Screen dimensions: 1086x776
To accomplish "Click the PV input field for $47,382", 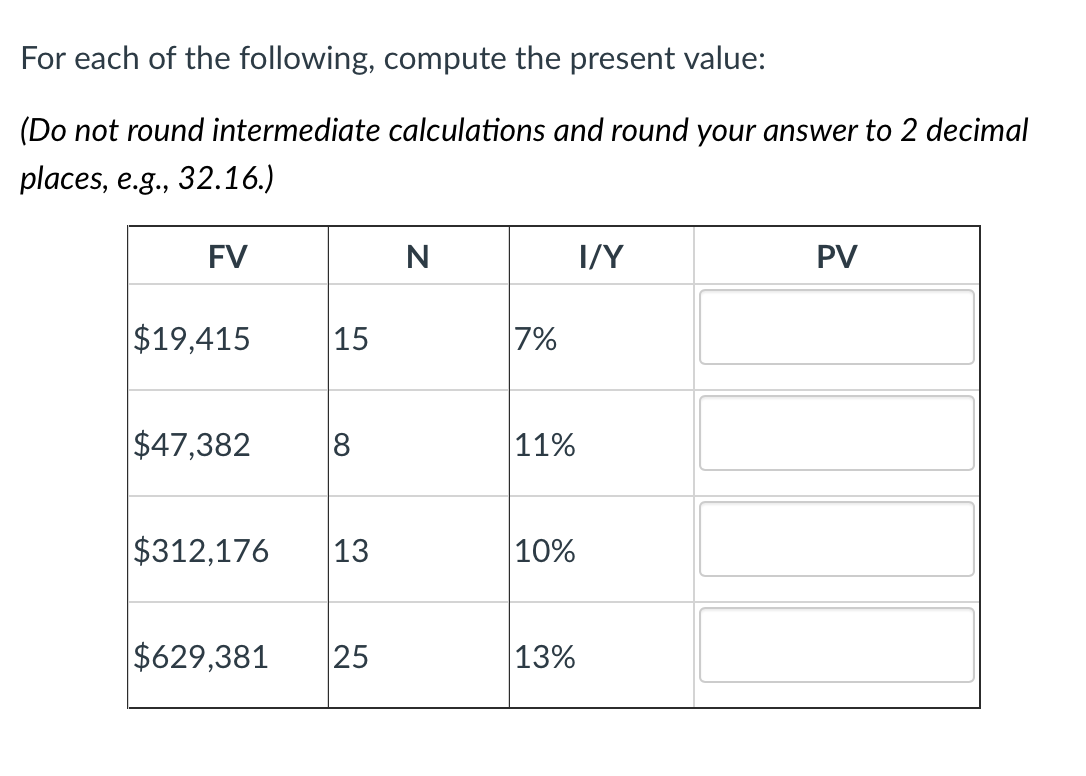I will pyautogui.click(x=838, y=433).
